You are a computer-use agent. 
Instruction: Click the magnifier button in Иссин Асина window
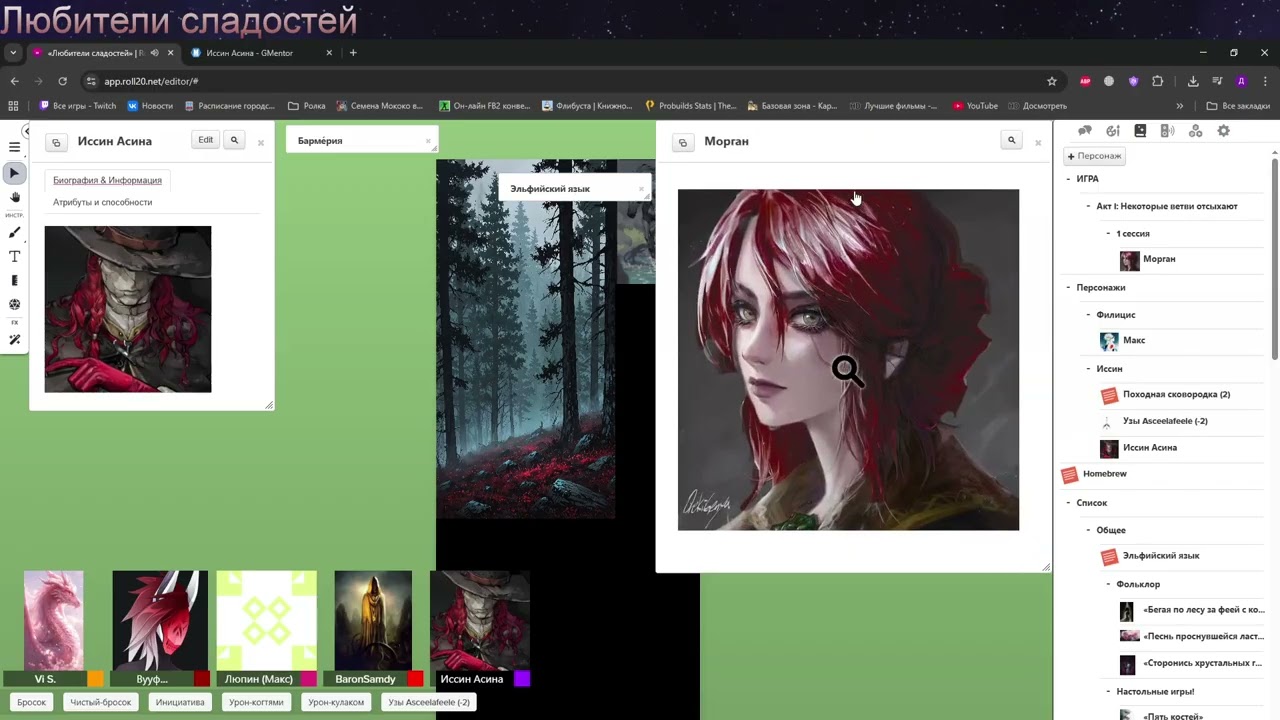235,141
